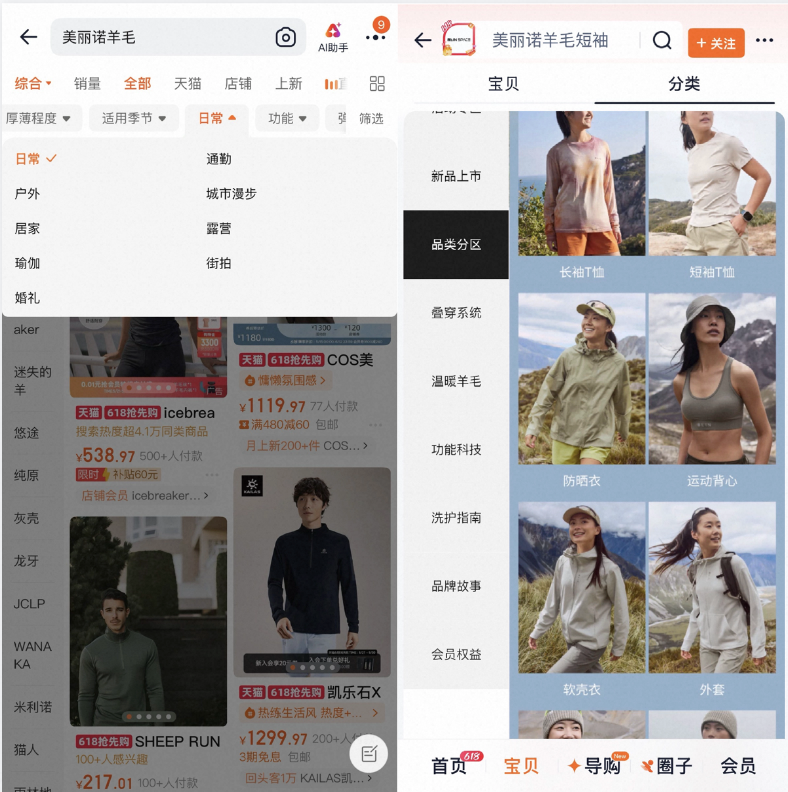Image resolution: width=788 pixels, height=792 pixels.
Task: Select the 通勤 scene option
Action: coord(219,159)
